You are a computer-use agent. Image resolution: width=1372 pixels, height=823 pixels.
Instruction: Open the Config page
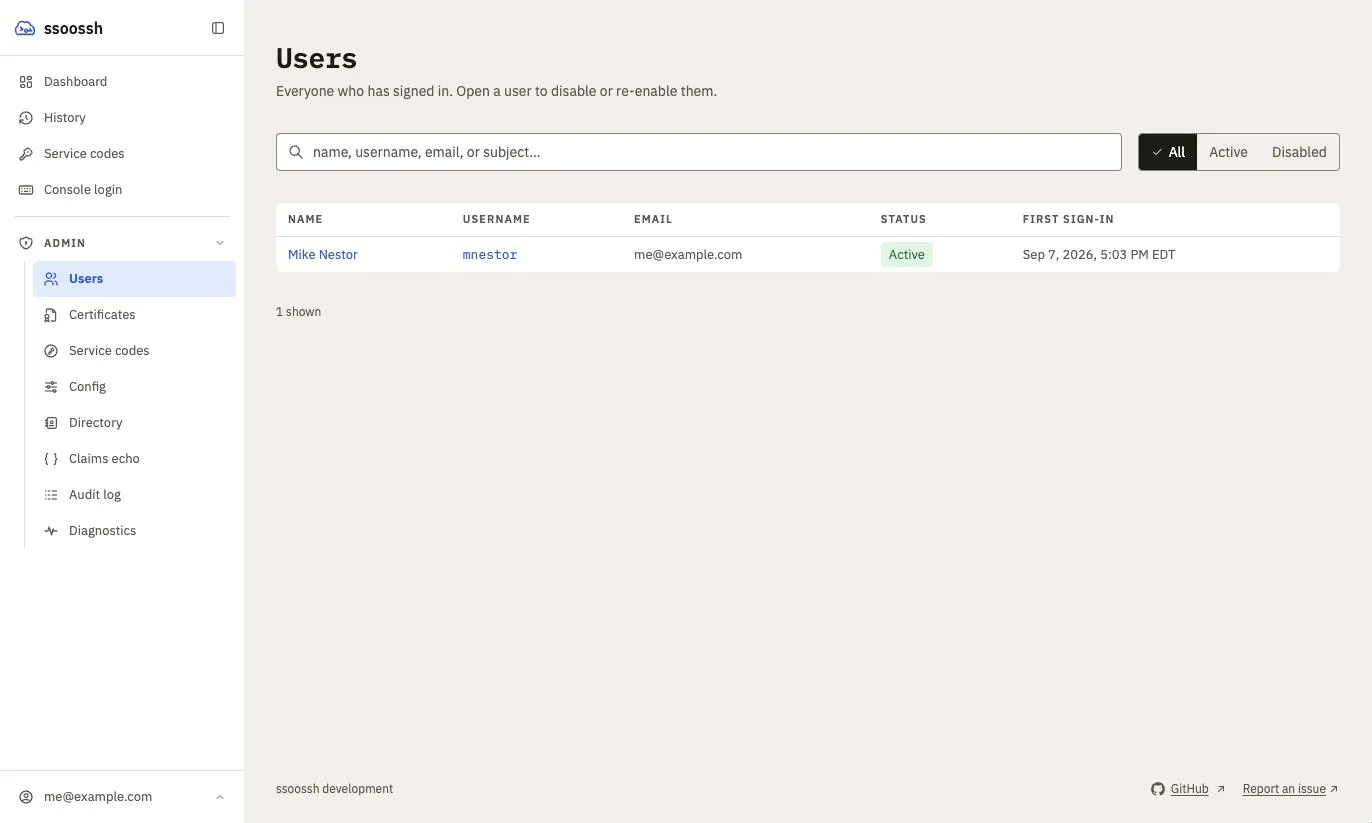click(134, 387)
